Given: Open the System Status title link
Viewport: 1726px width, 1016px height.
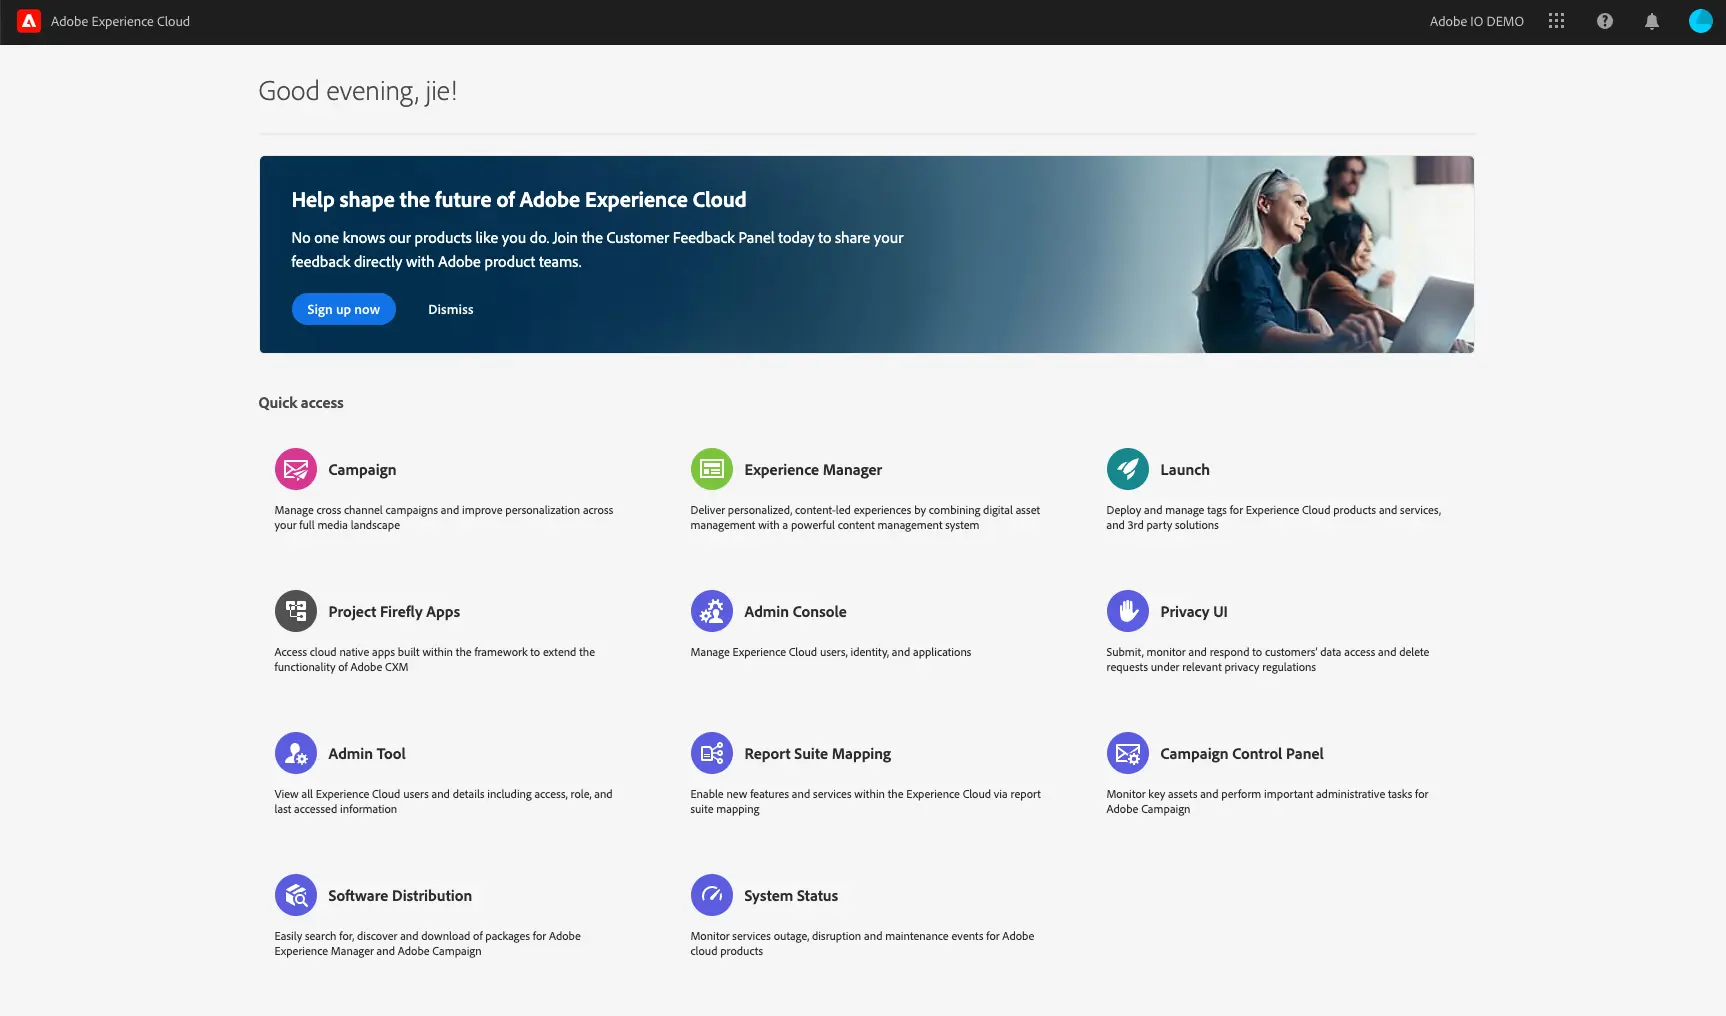Looking at the screenshot, I should click(x=790, y=896).
